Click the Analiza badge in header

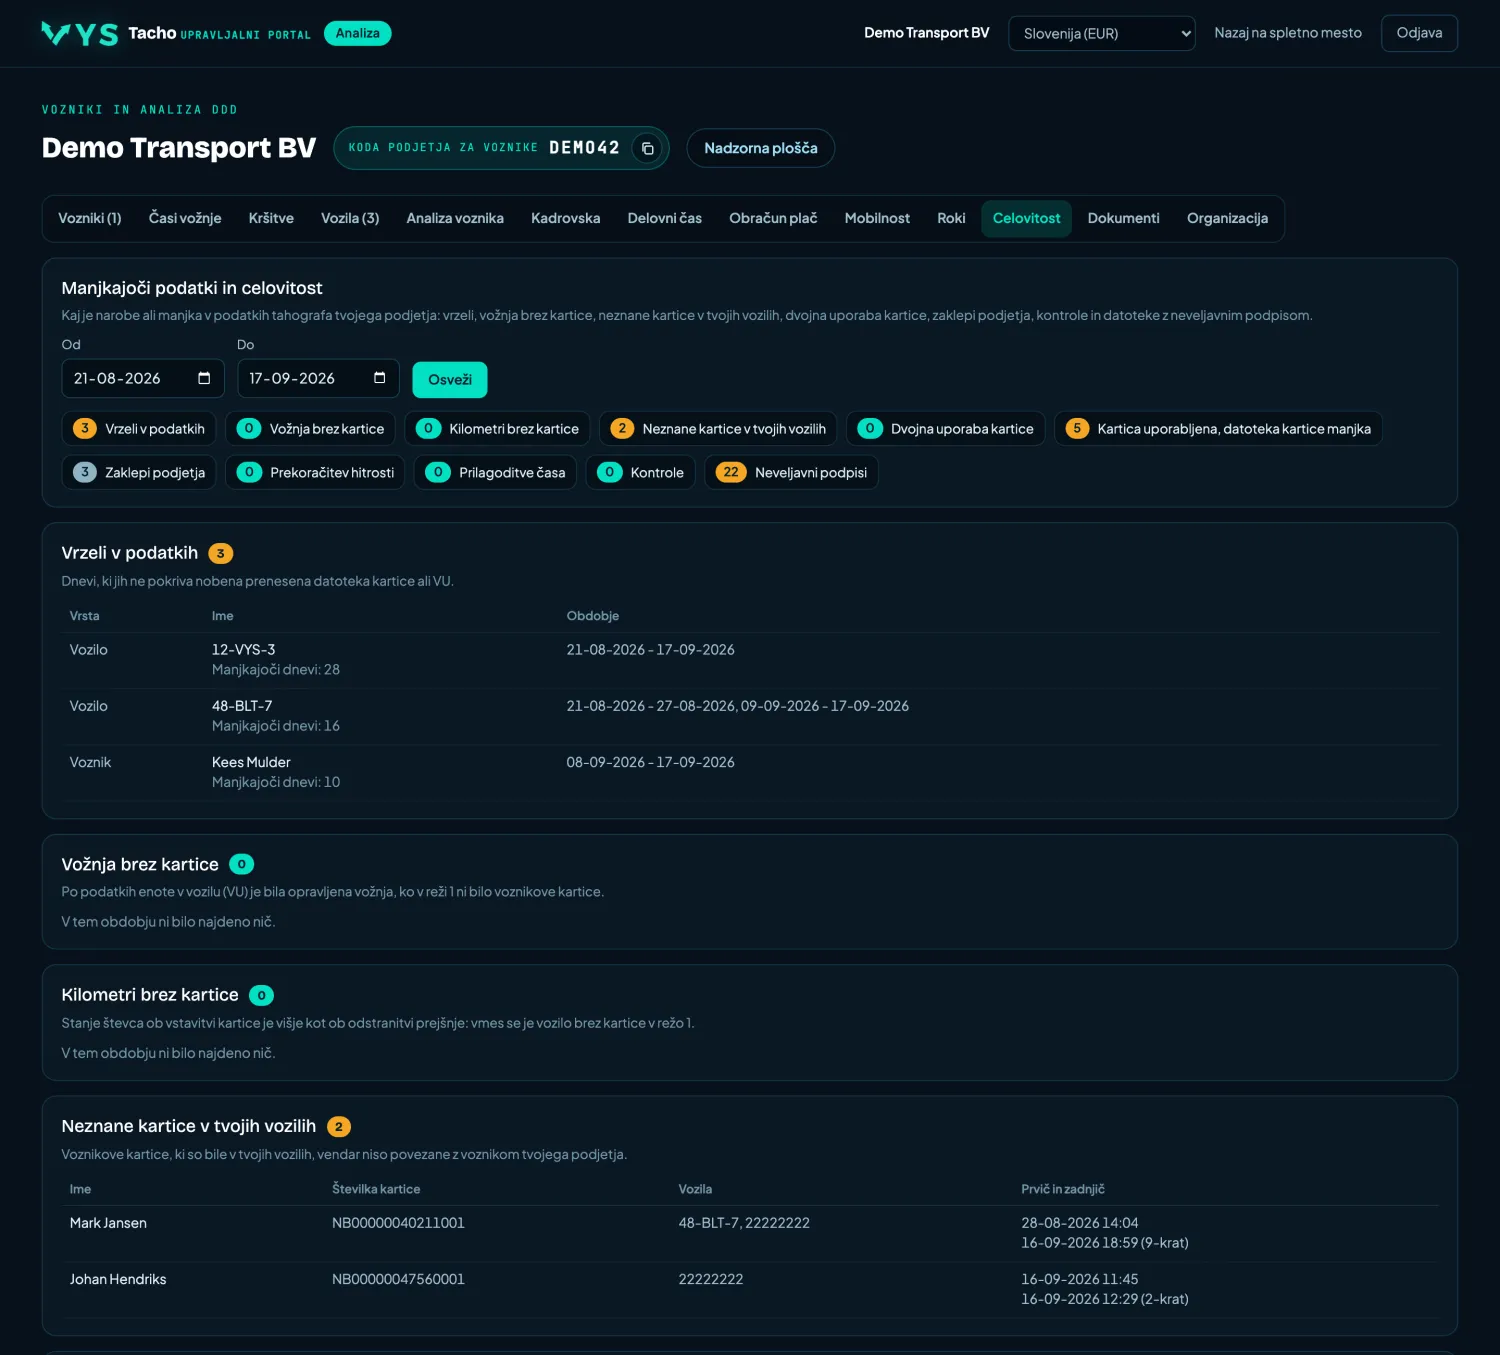357,33
